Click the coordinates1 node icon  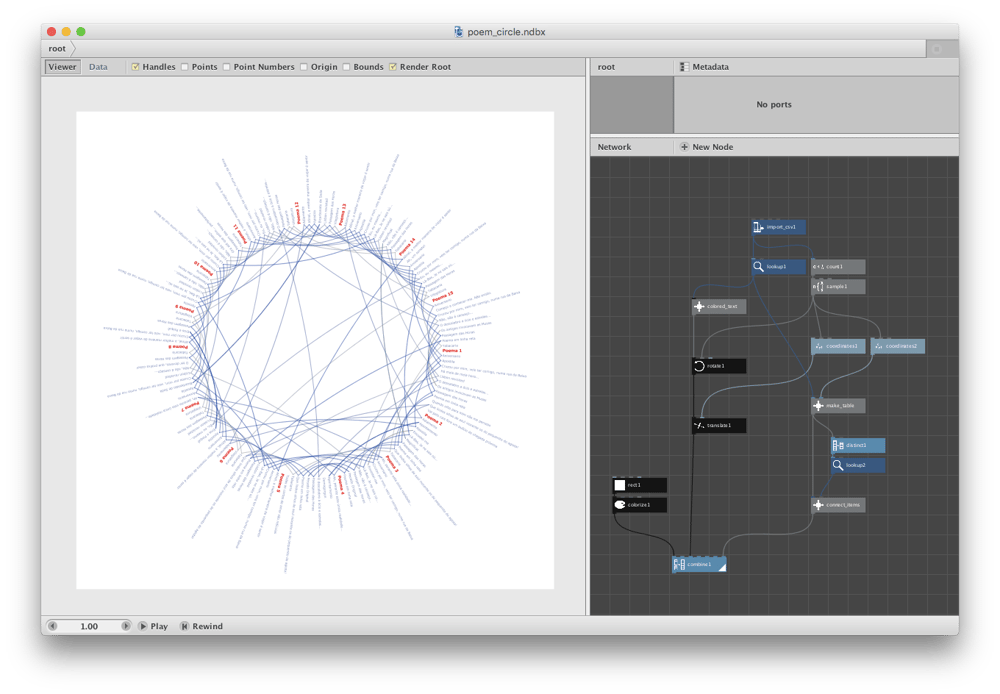[x=818, y=346]
